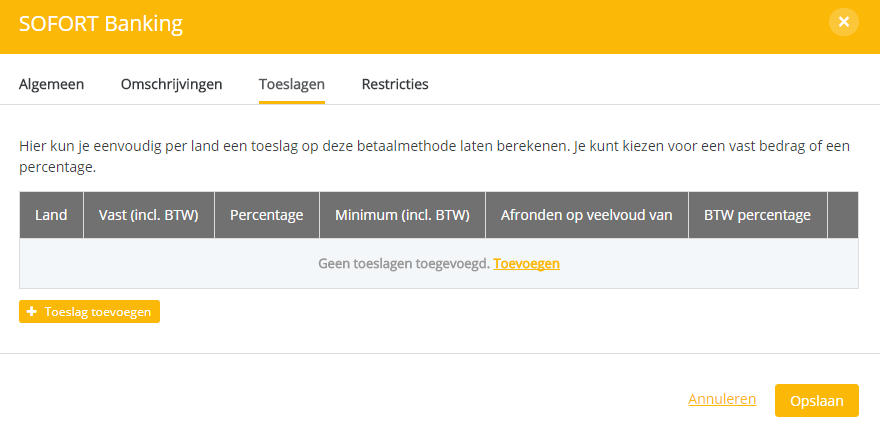Image resolution: width=880 pixels, height=428 pixels.
Task: Click the Toevoegen link in empty table
Action: (526, 264)
